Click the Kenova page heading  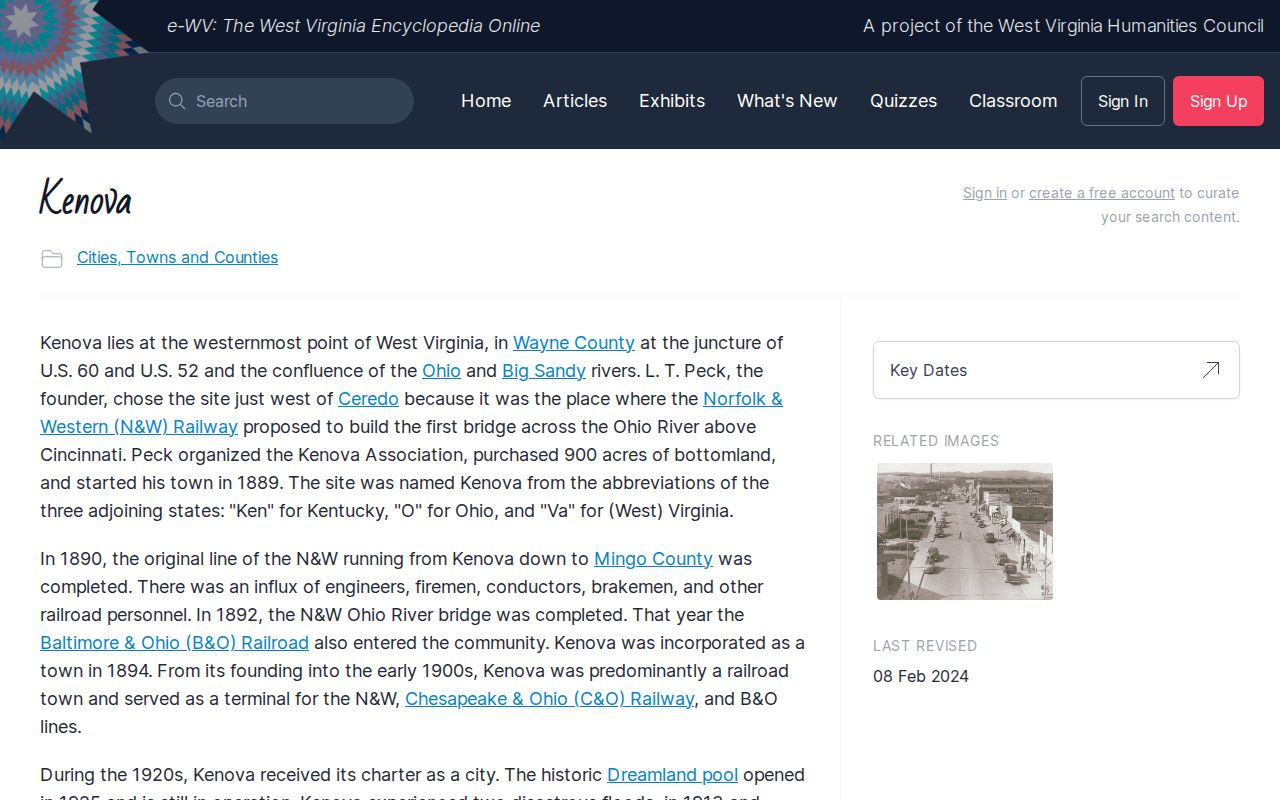(x=86, y=197)
